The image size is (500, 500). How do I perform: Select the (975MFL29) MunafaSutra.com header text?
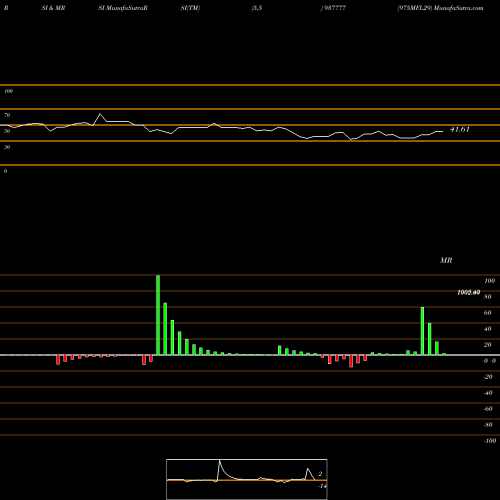click(x=440, y=8)
